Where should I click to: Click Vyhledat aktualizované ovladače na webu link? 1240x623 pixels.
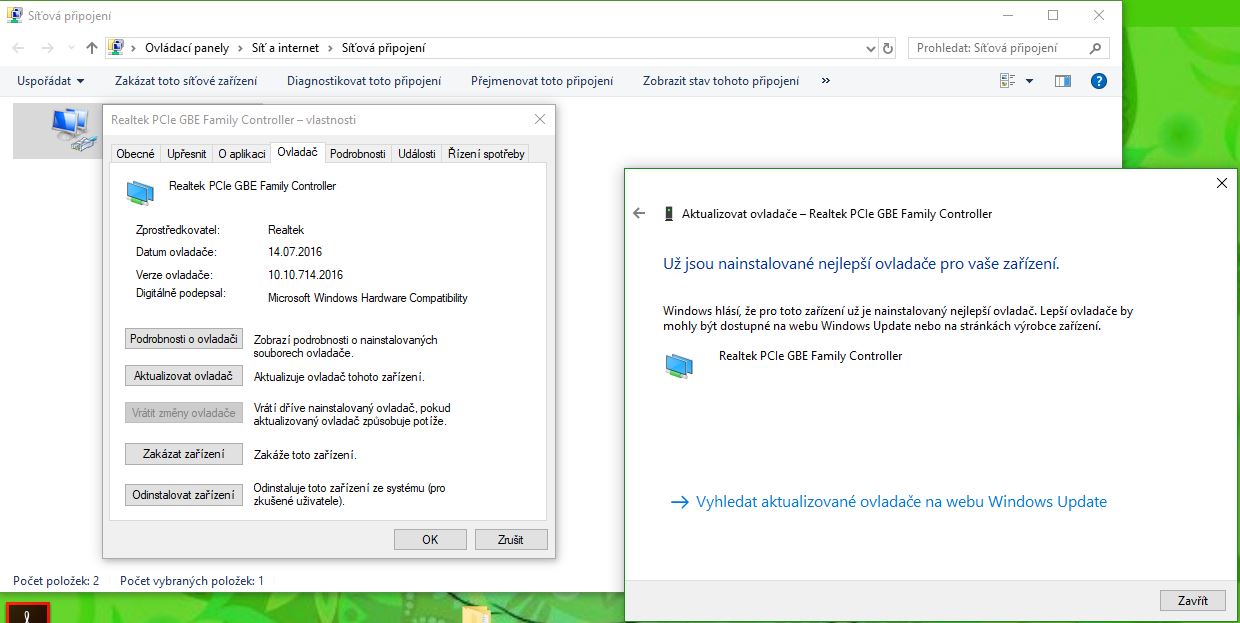coord(900,502)
